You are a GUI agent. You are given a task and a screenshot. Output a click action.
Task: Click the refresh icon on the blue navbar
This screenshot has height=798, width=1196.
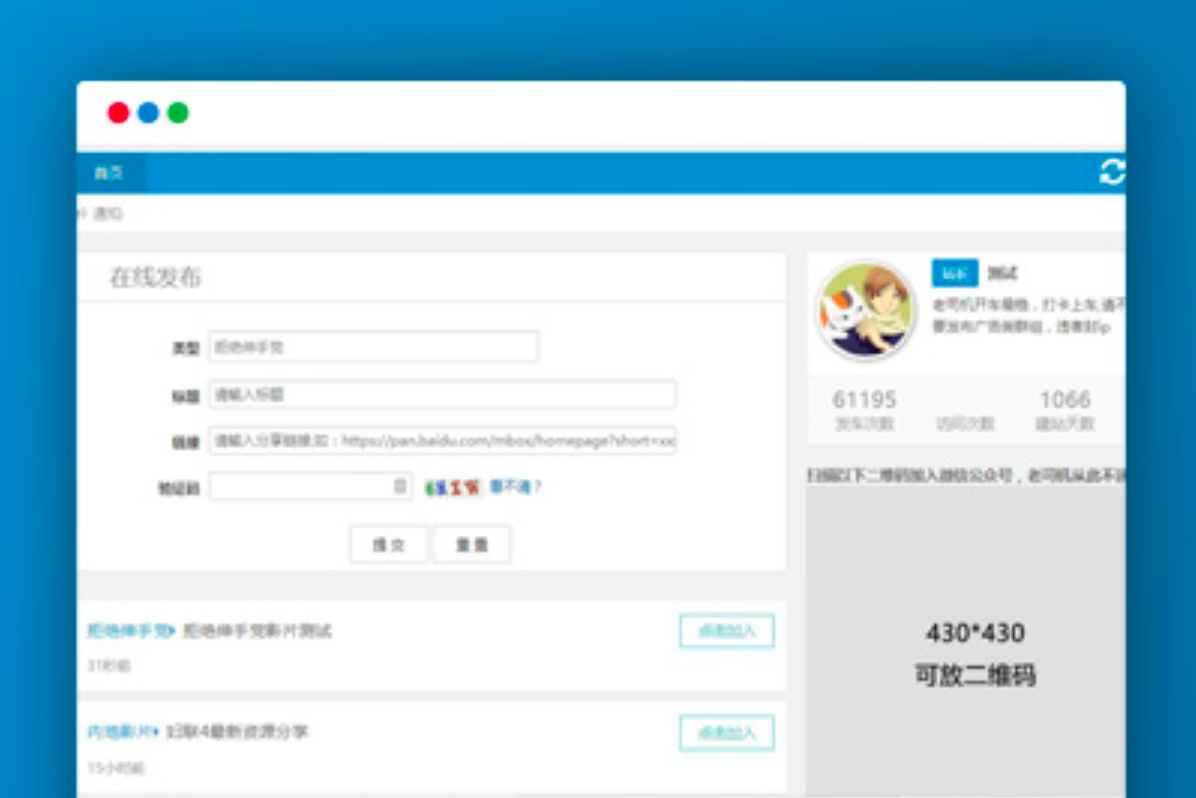tap(1113, 172)
